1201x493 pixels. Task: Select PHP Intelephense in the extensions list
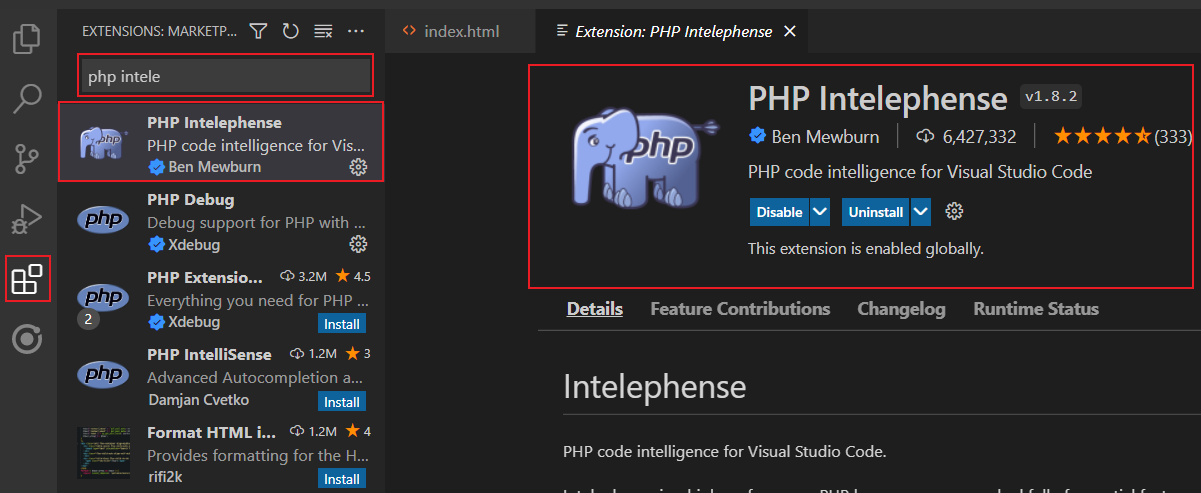(x=221, y=142)
